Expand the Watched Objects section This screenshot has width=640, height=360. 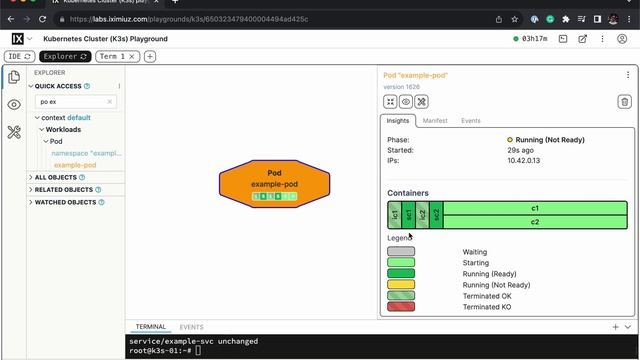(x=31, y=202)
